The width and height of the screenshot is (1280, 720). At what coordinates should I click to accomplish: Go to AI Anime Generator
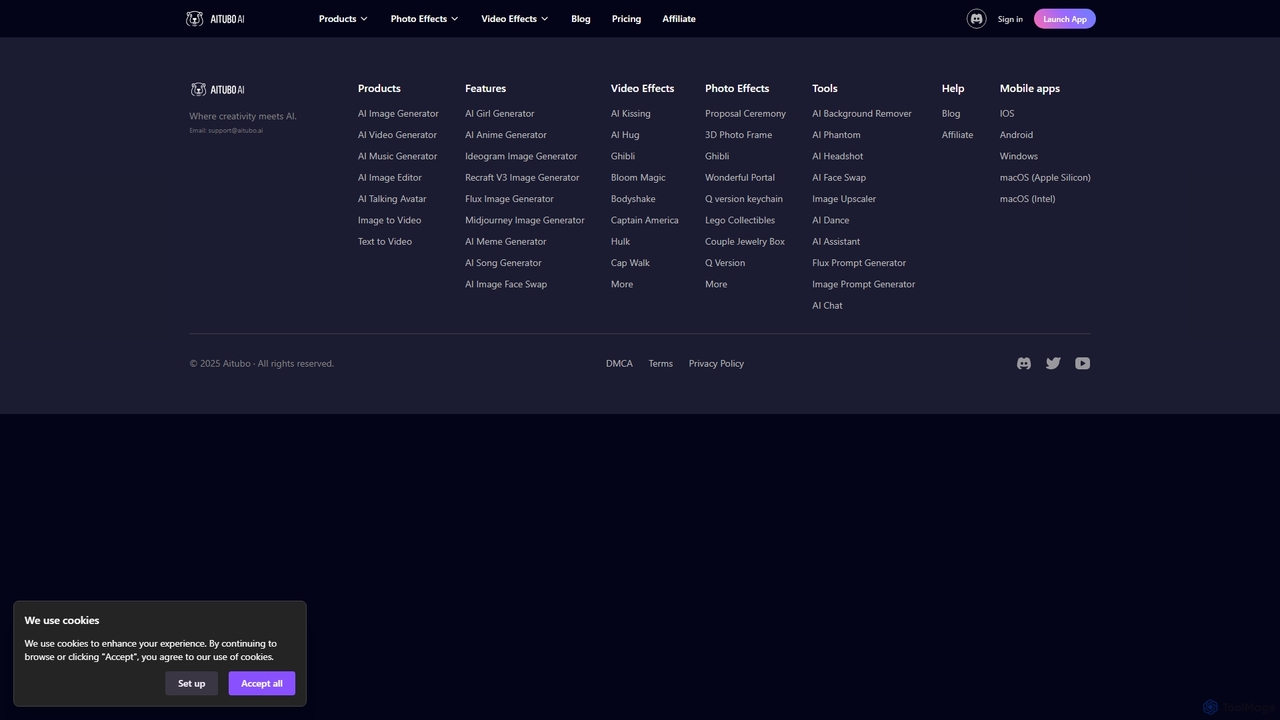(x=506, y=135)
